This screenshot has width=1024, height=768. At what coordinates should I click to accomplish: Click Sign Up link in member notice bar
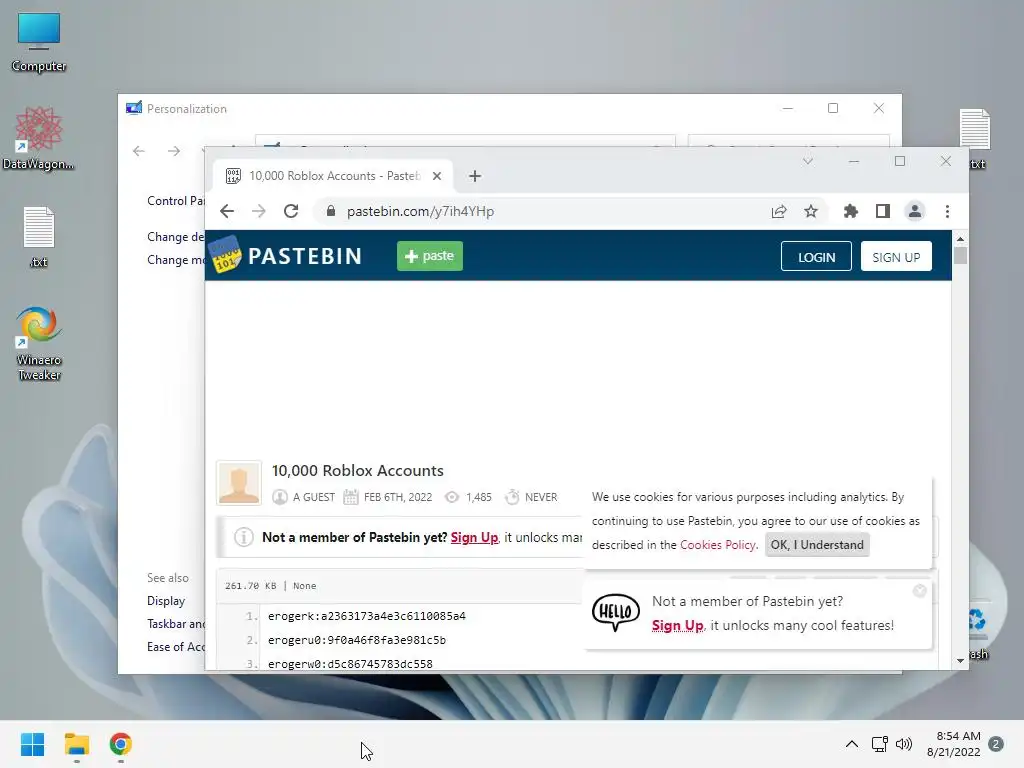[474, 537]
